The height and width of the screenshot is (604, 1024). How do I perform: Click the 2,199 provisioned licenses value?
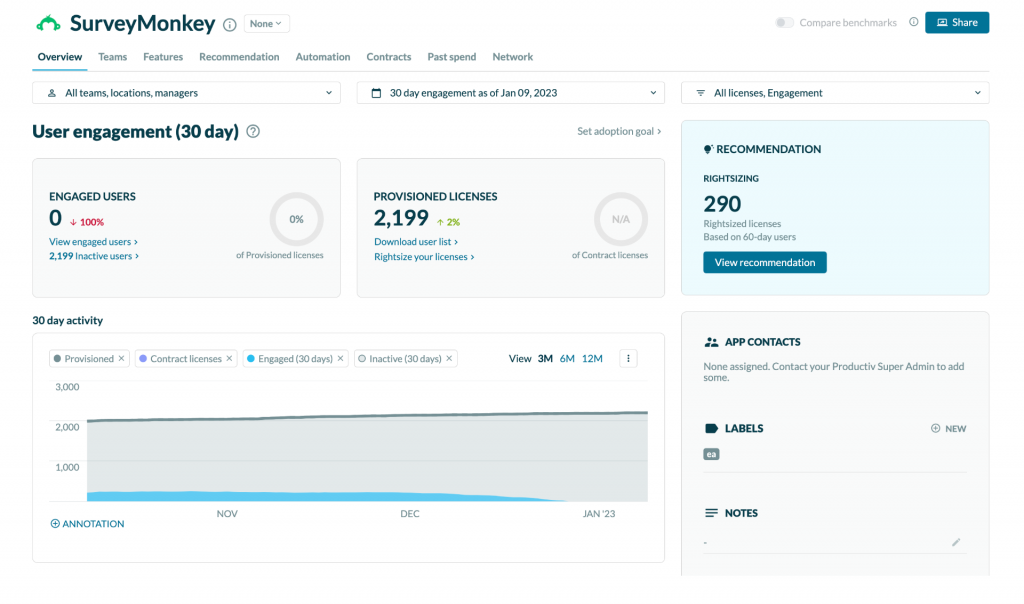[x=401, y=217]
